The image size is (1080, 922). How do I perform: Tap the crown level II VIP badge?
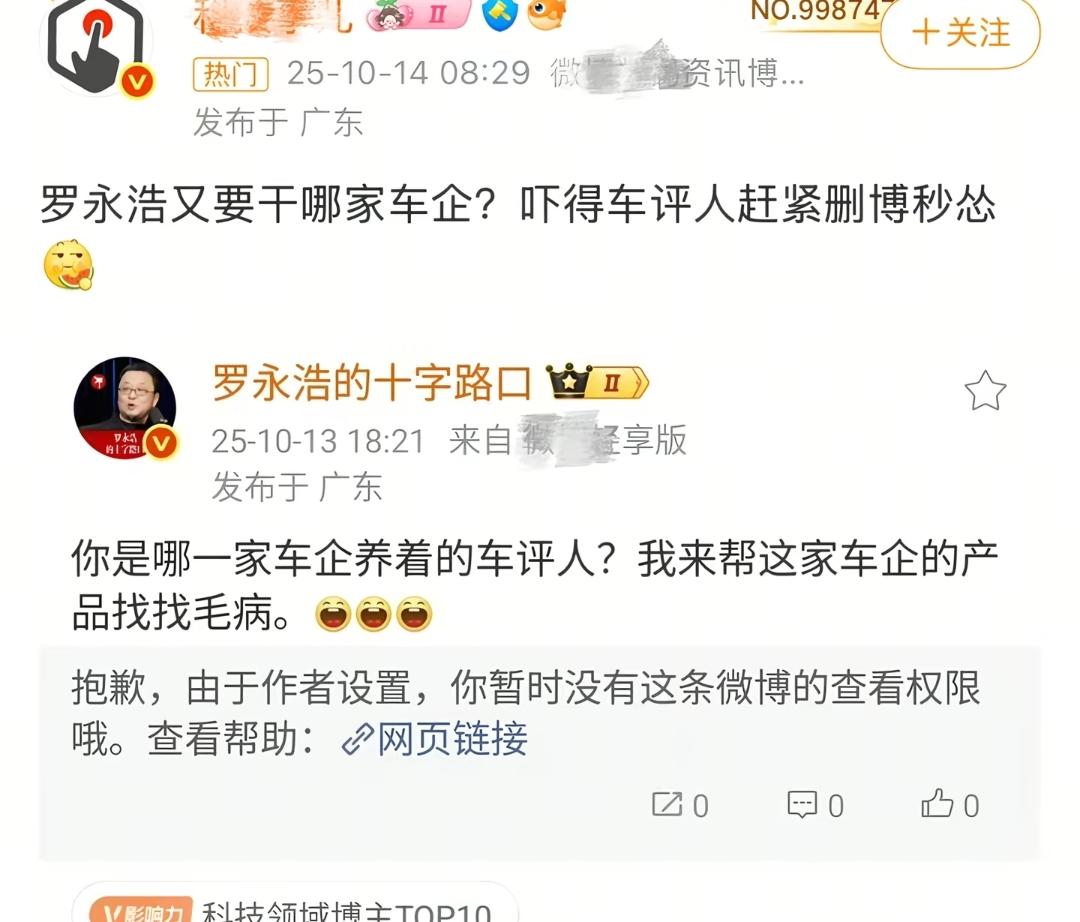597,382
